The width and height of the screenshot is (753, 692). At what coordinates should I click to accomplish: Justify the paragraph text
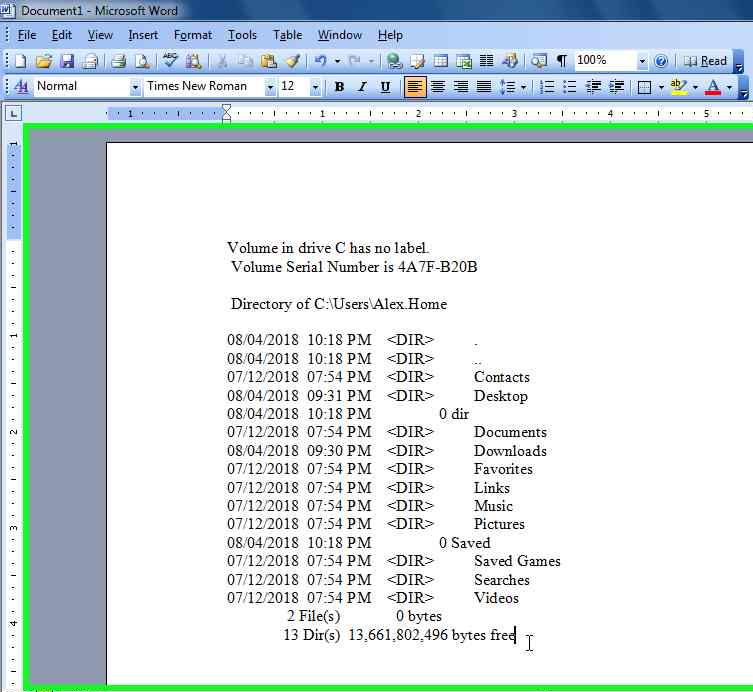point(484,87)
